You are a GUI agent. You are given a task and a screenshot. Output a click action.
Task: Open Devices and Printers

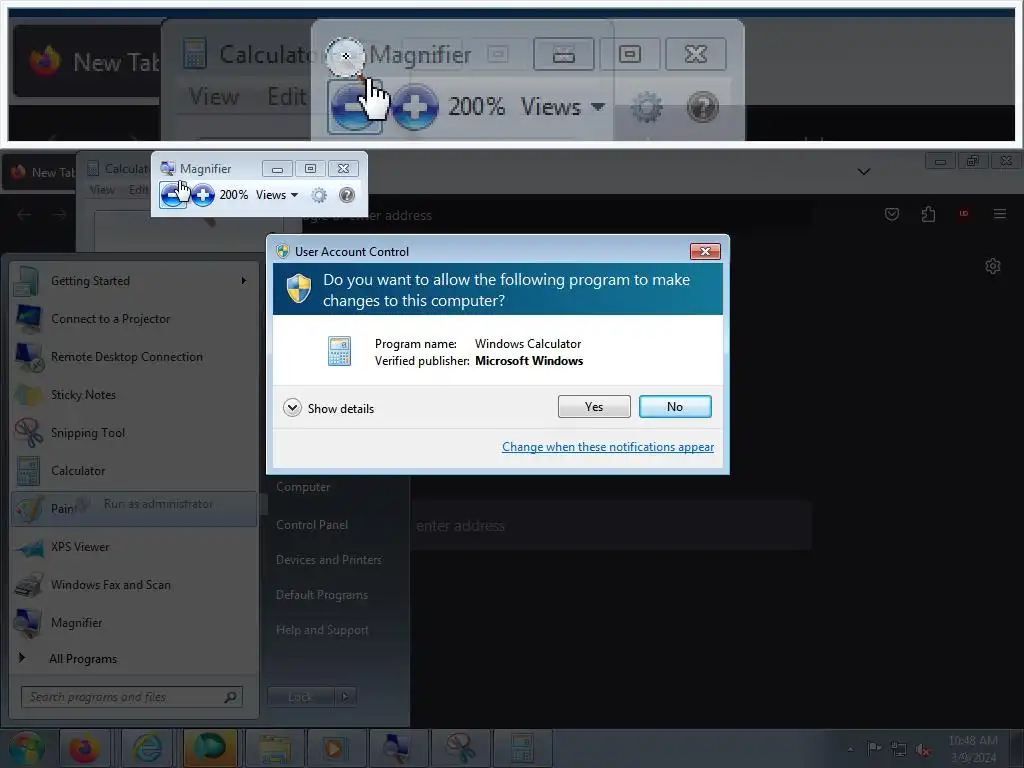point(328,560)
